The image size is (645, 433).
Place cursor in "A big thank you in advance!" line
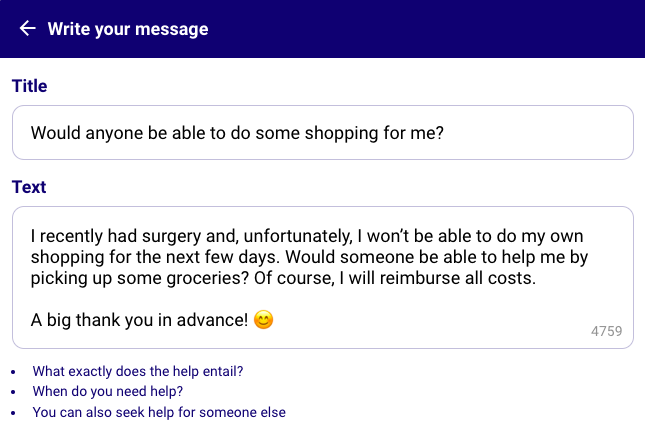(139, 320)
